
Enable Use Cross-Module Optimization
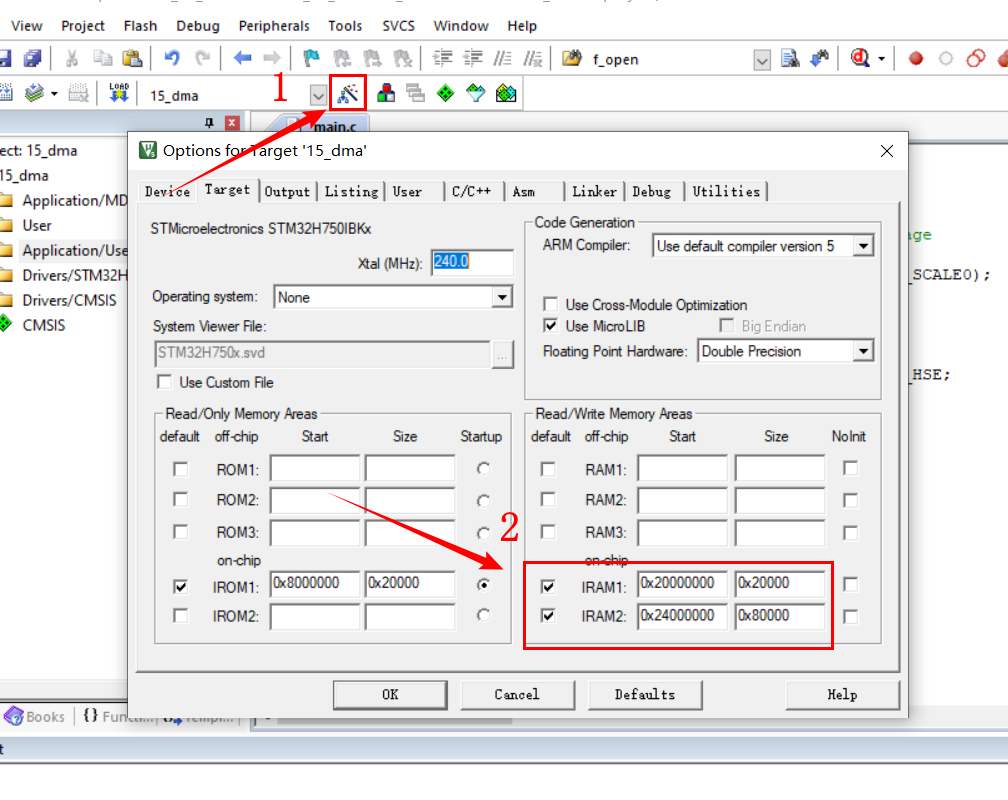550,305
